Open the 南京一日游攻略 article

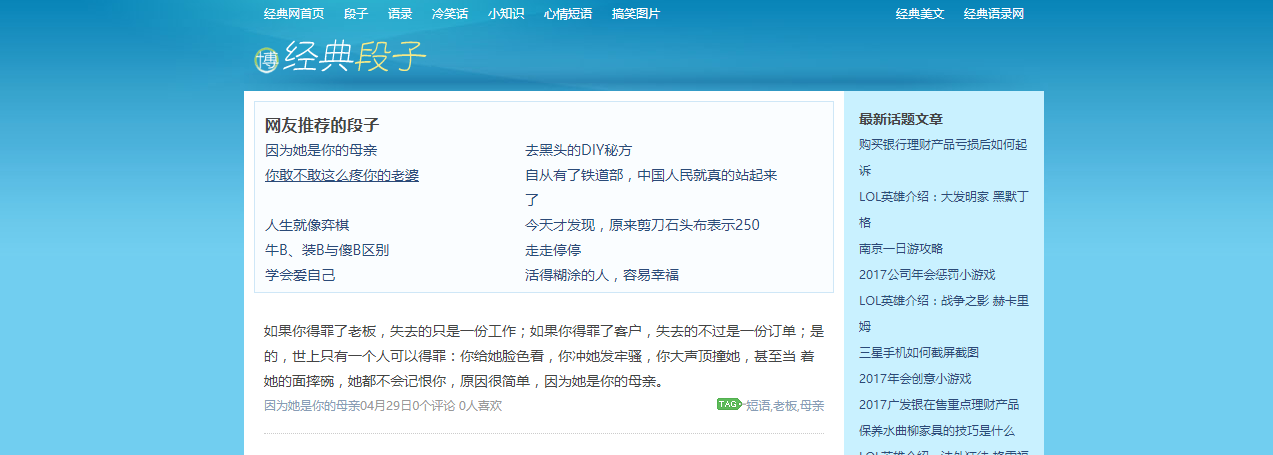click(x=901, y=248)
